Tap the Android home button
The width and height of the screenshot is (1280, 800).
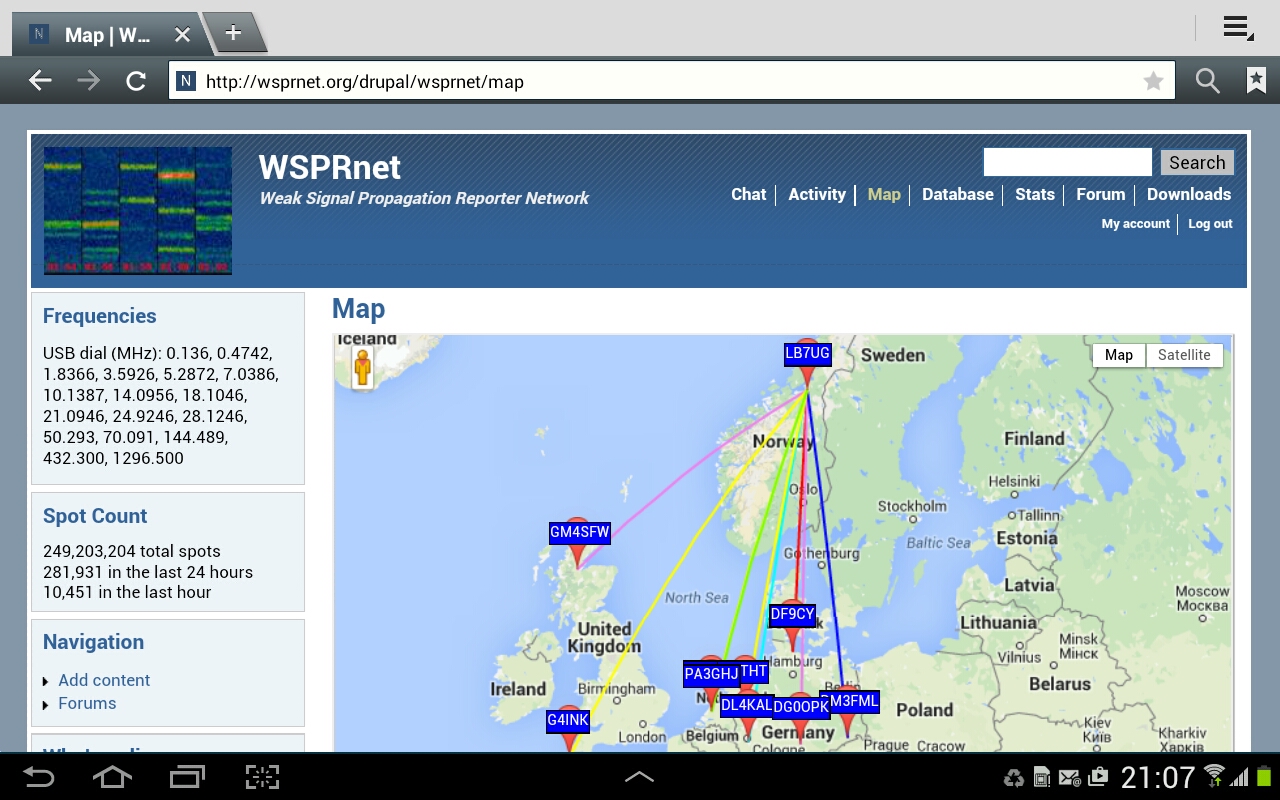point(112,777)
